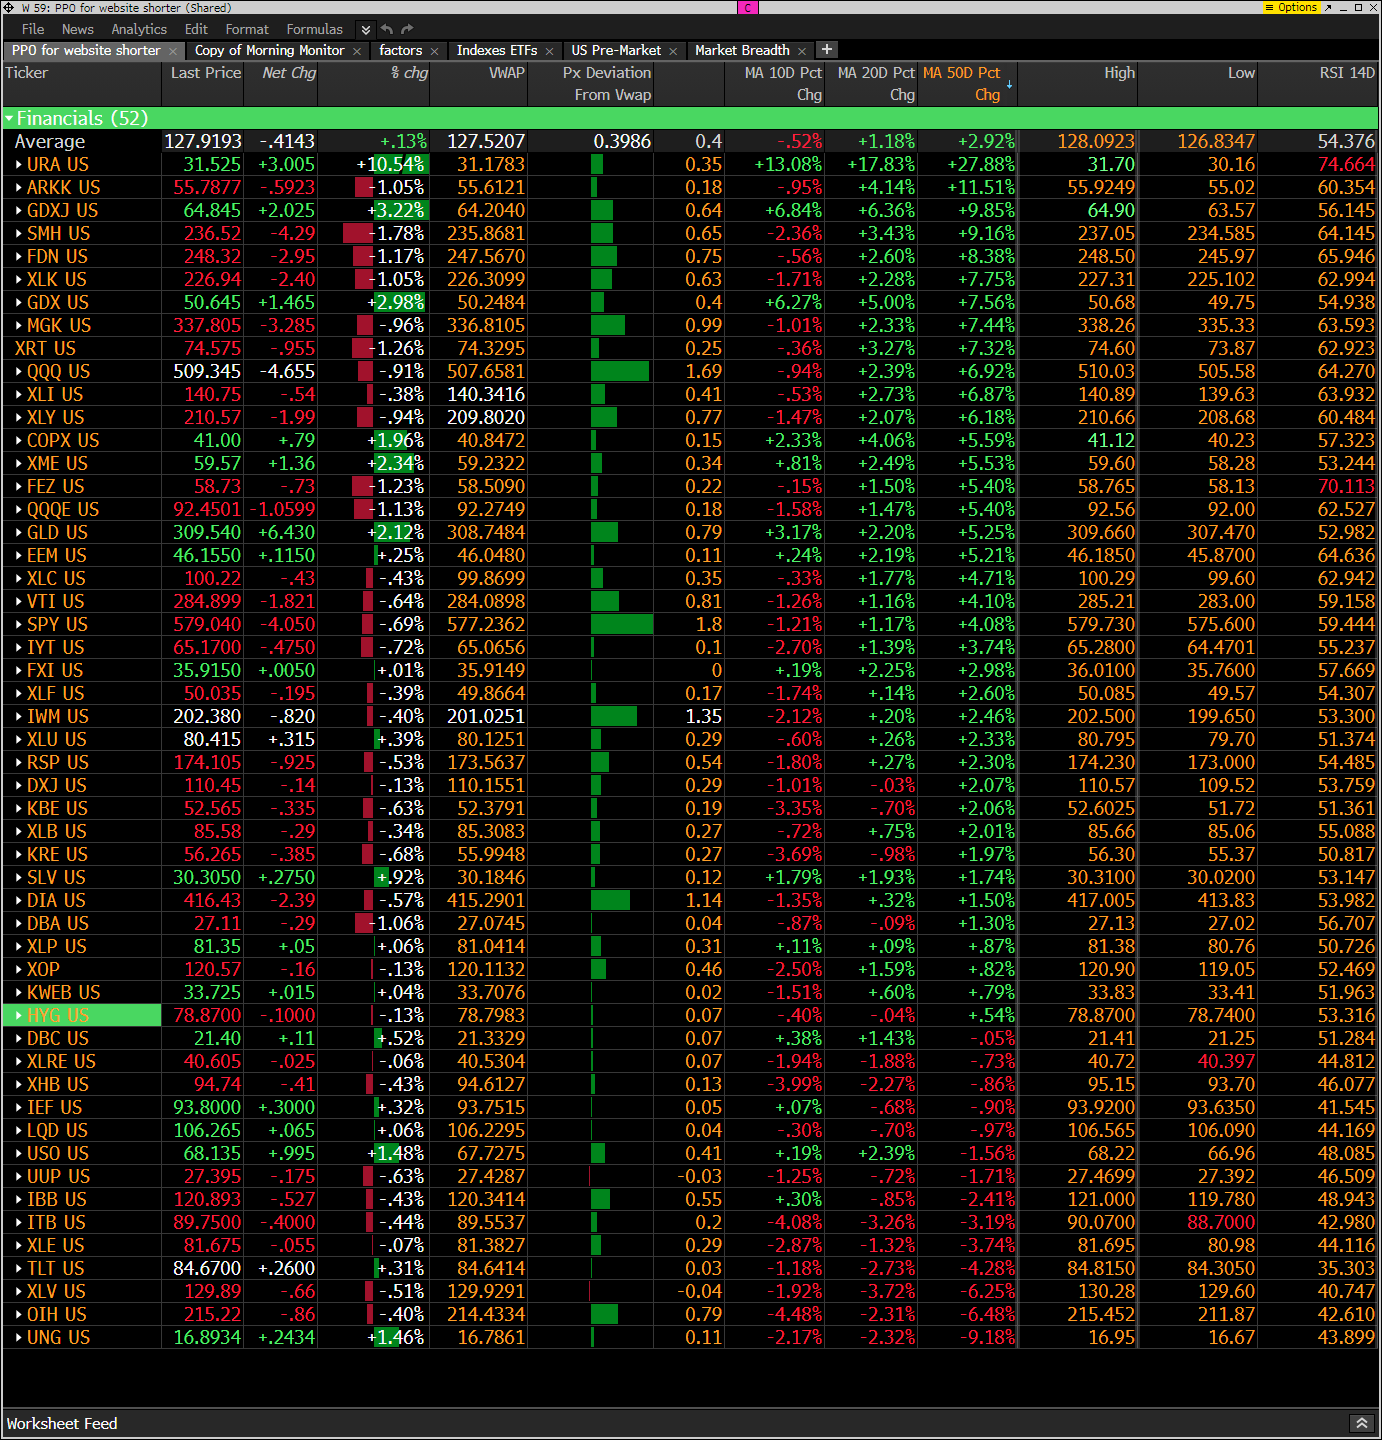This screenshot has width=1382, height=1440.
Task: Close the US Pre-Market tab
Action: coord(673,51)
